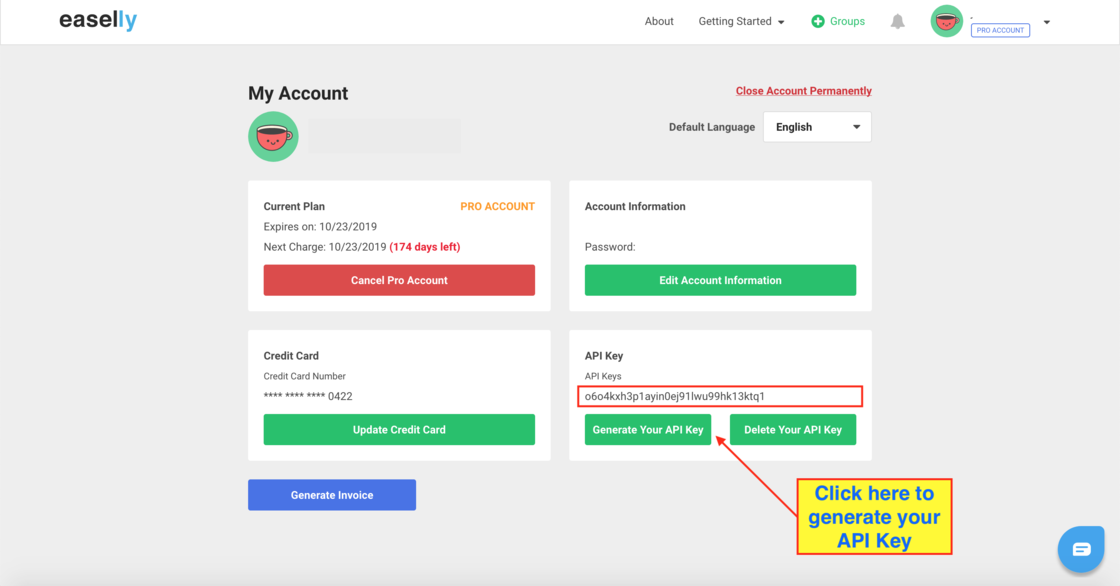Open the Default Language dropdown
Image resolution: width=1120 pixels, height=586 pixels.
(x=817, y=127)
